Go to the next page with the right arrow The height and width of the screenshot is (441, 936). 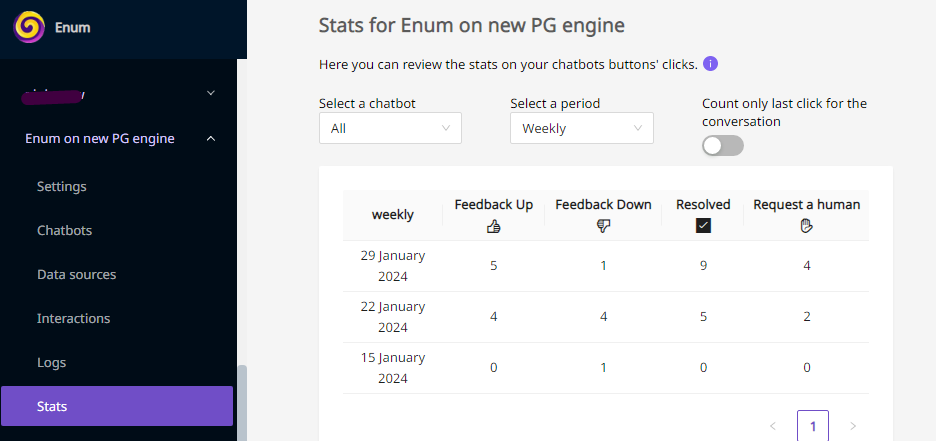click(x=853, y=425)
